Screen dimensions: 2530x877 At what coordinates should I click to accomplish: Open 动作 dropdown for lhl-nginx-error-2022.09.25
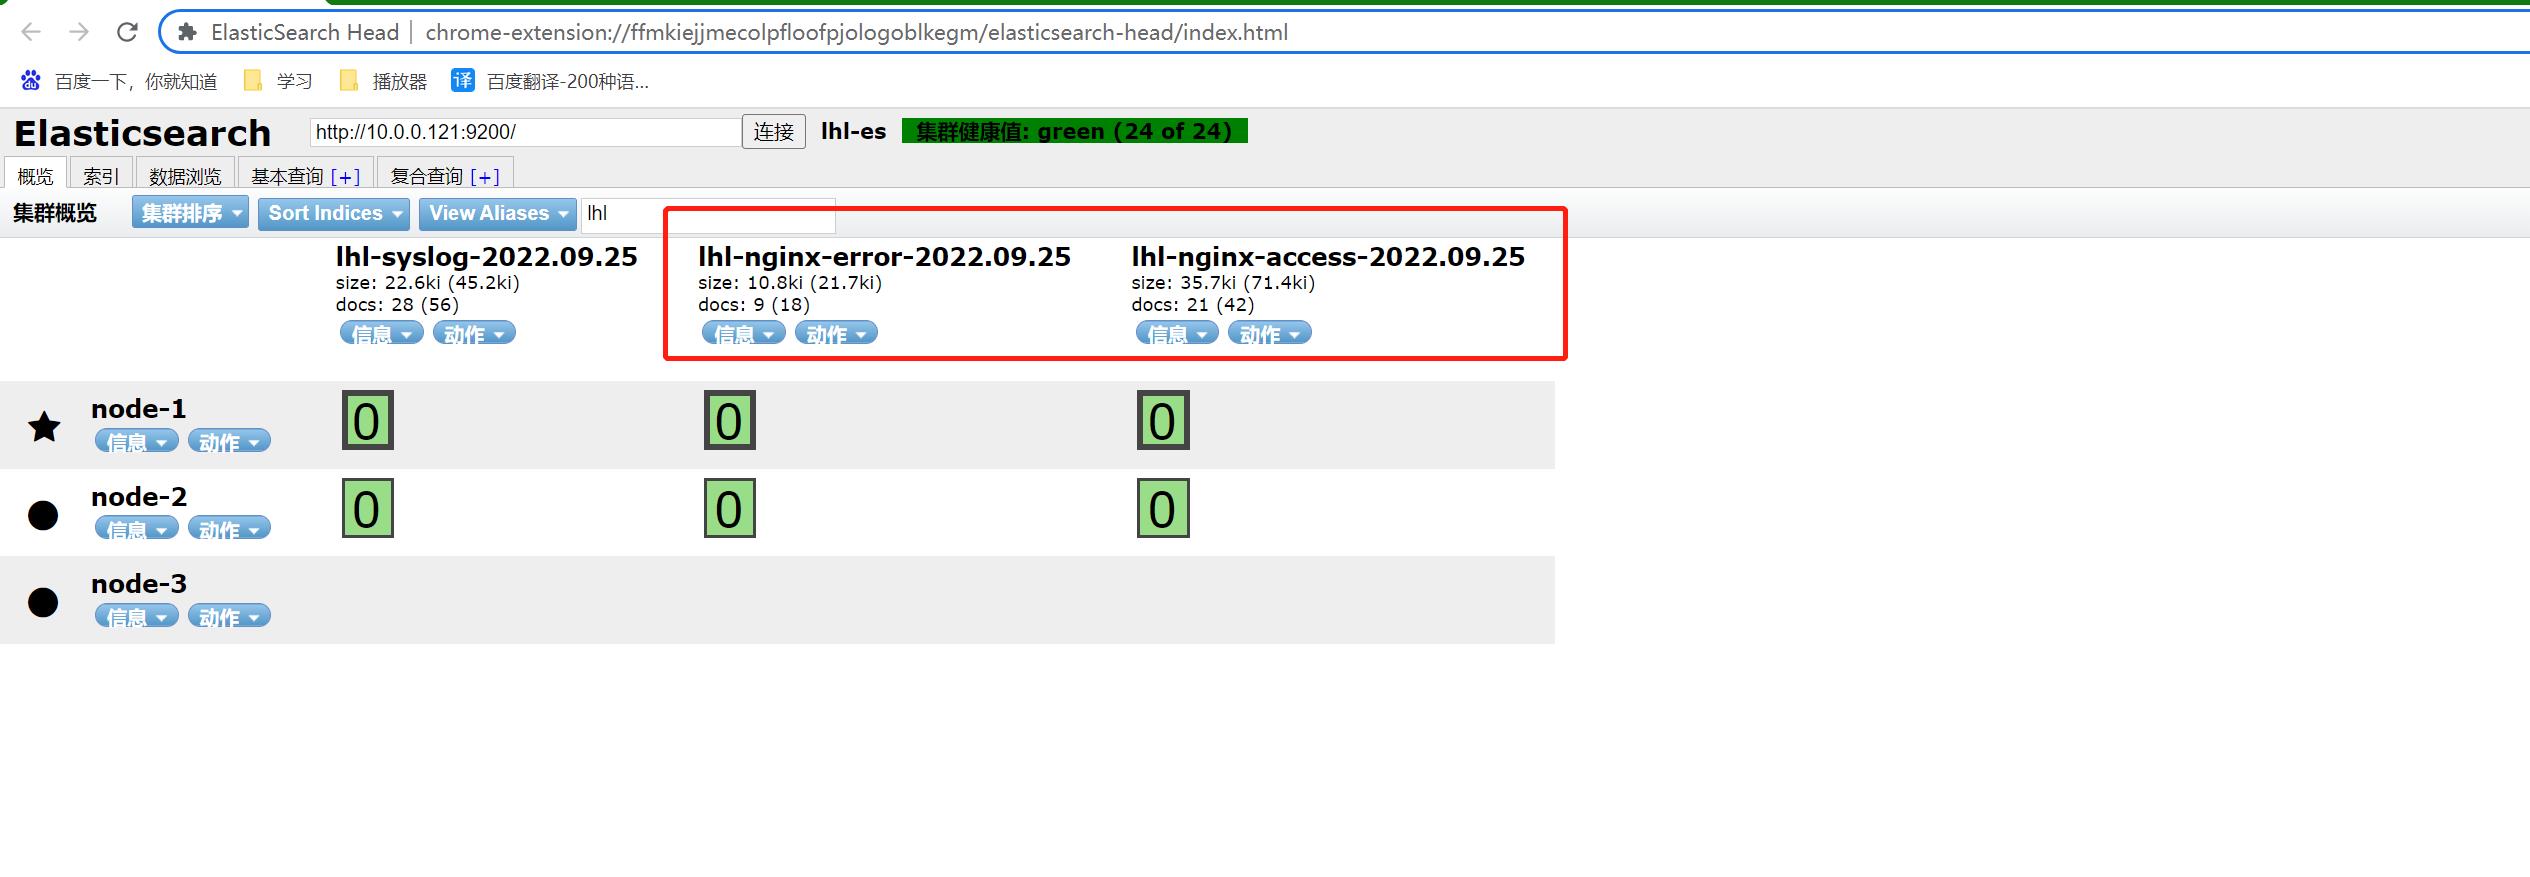[x=836, y=333]
